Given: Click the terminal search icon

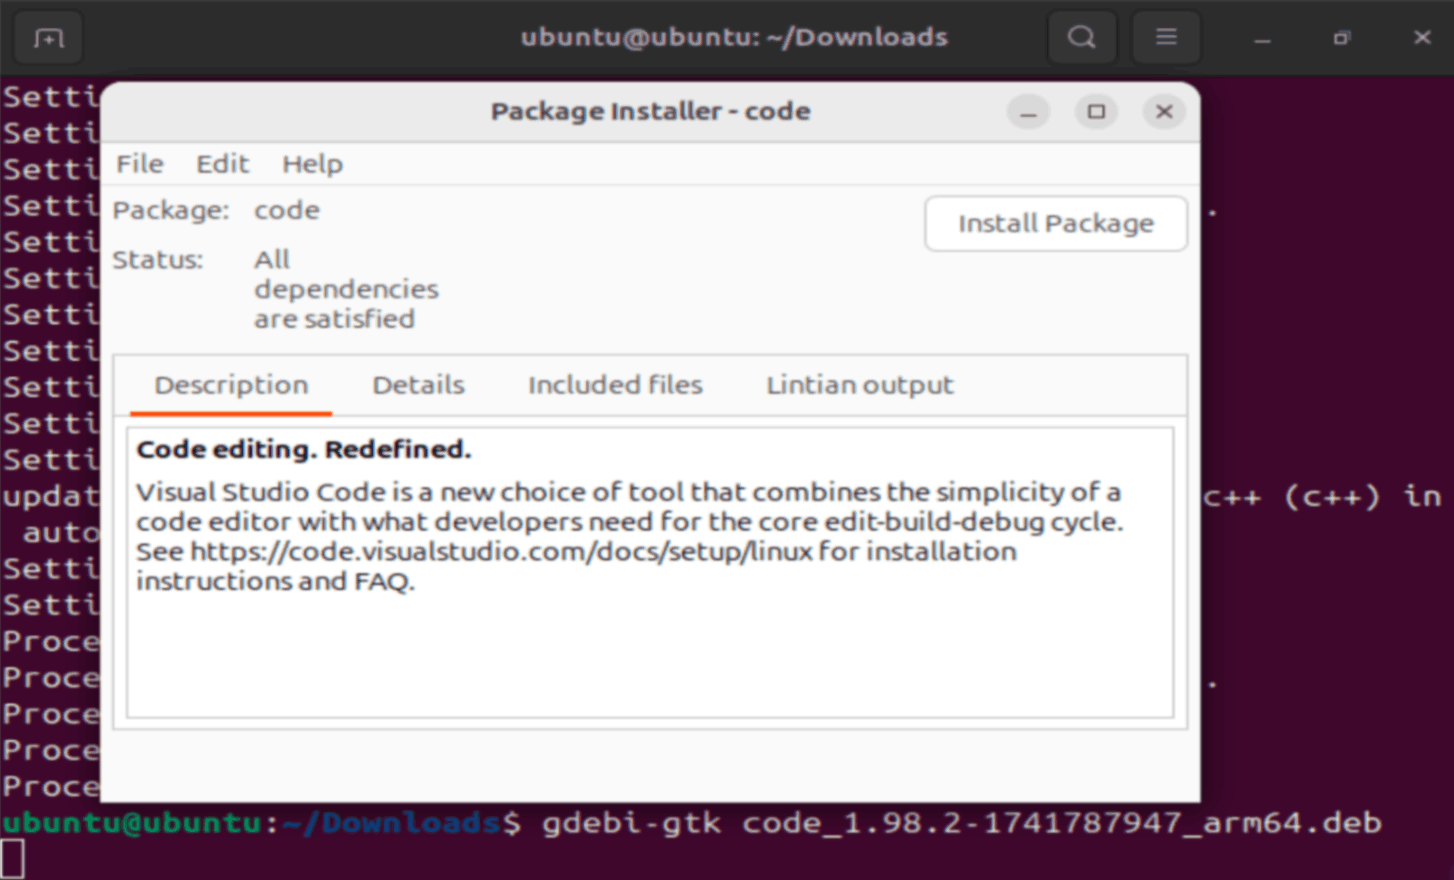Looking at the screenshot, I should [1081, 37].
